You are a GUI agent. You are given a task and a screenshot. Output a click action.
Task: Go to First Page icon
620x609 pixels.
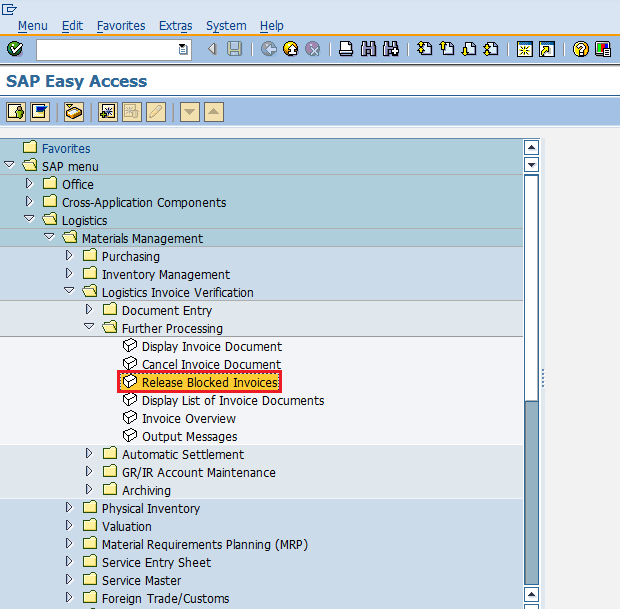(x=425, y=49)
